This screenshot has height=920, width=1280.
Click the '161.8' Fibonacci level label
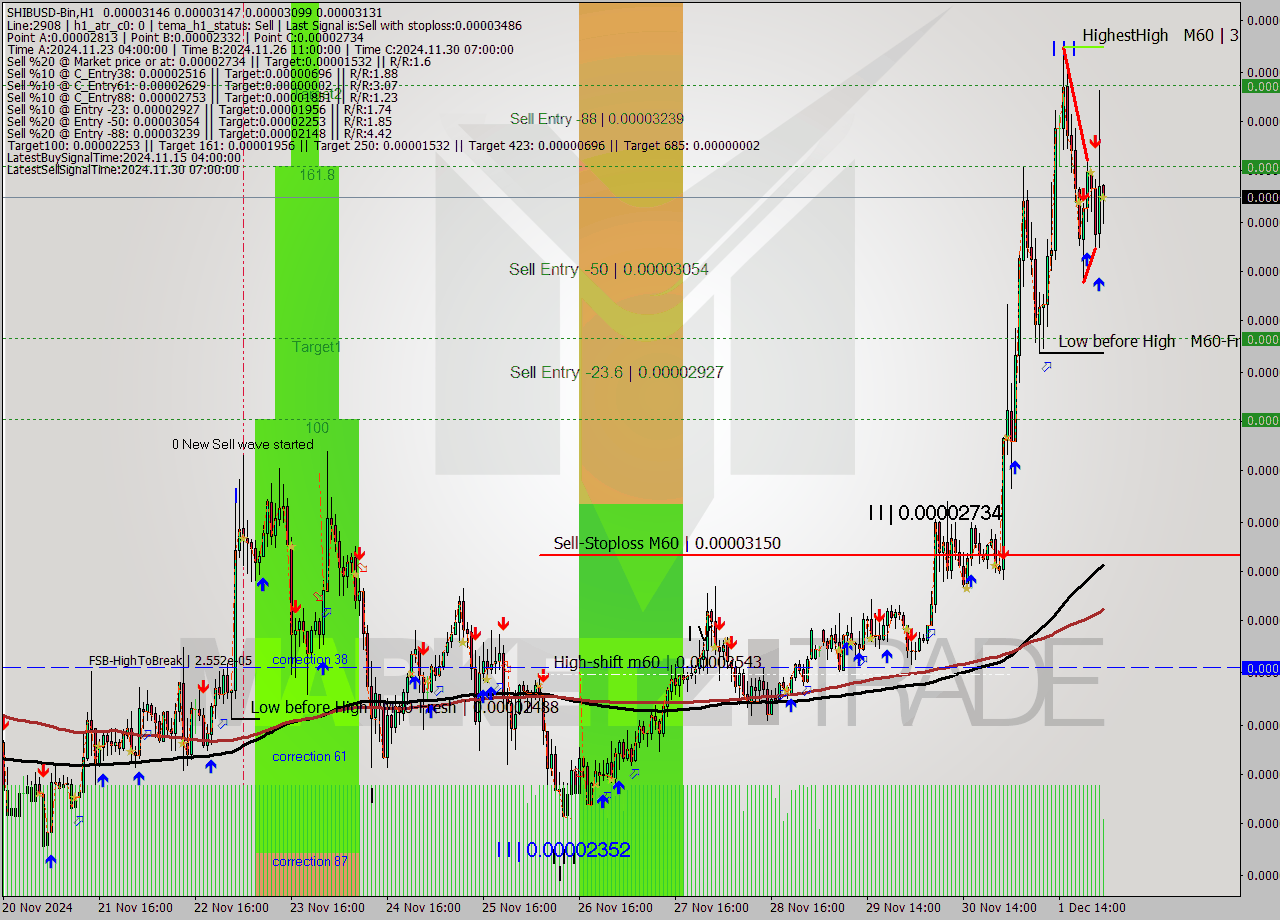318,174
